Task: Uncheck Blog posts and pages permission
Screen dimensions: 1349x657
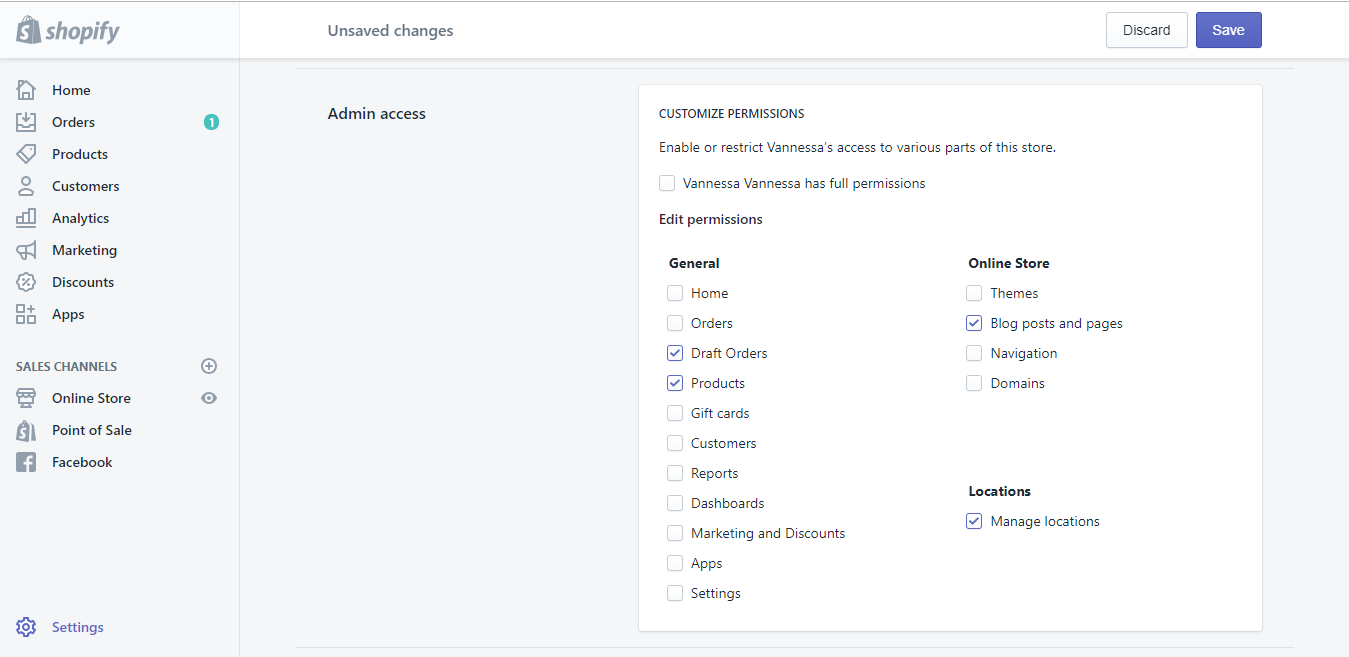Action: point(974,323)
